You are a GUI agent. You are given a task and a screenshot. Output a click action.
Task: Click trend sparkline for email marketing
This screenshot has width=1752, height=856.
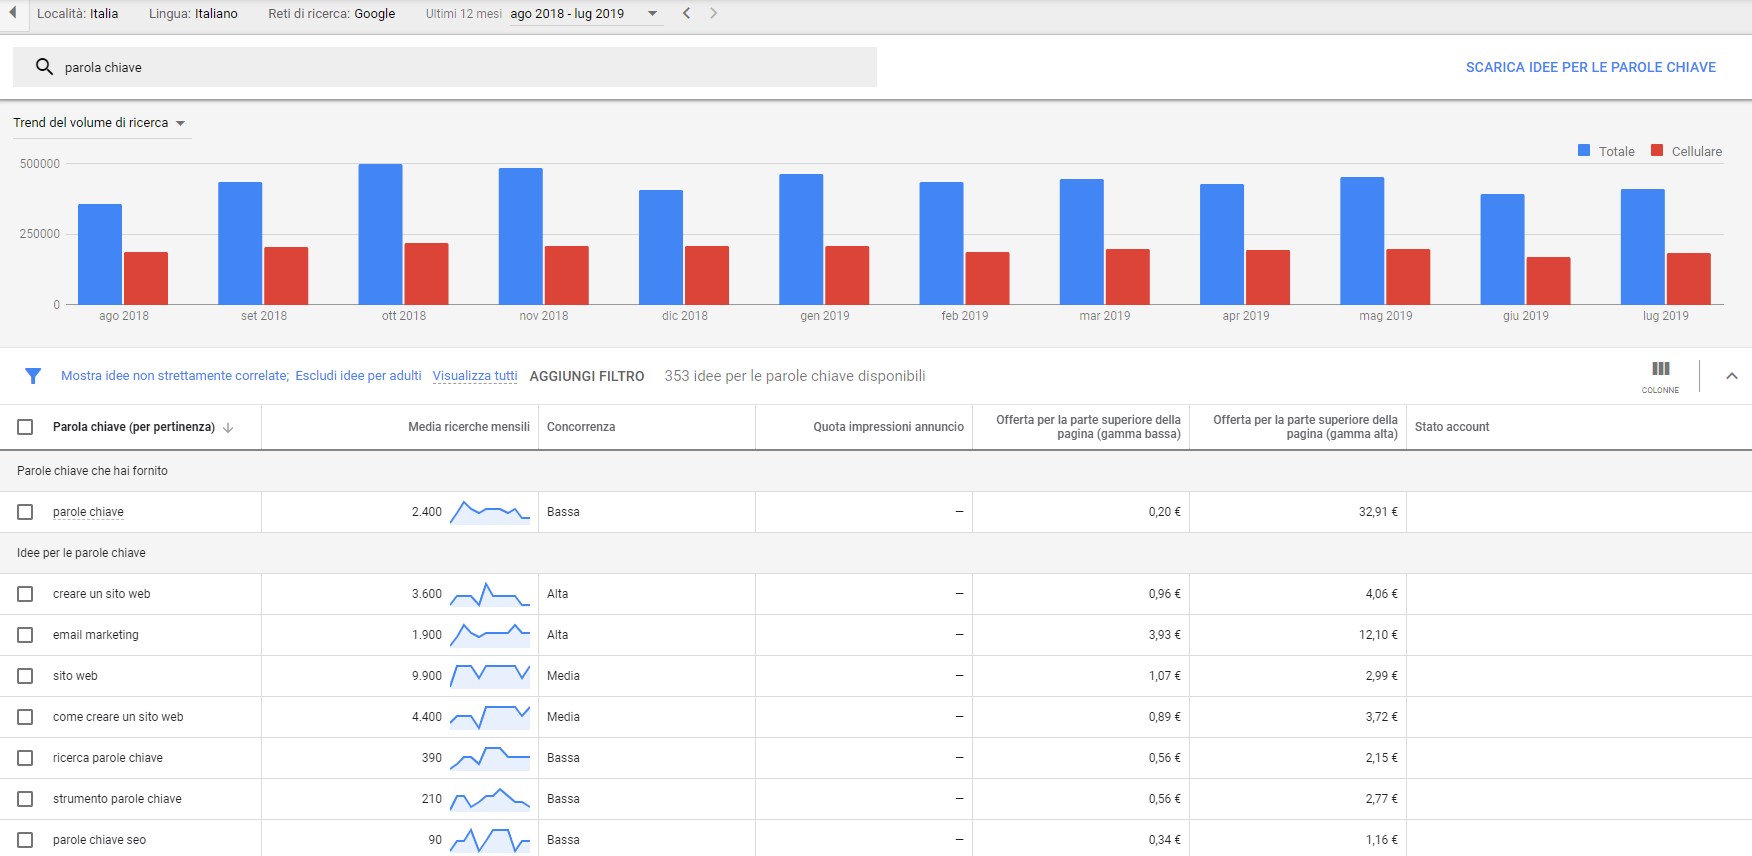[x=490, y=635]
